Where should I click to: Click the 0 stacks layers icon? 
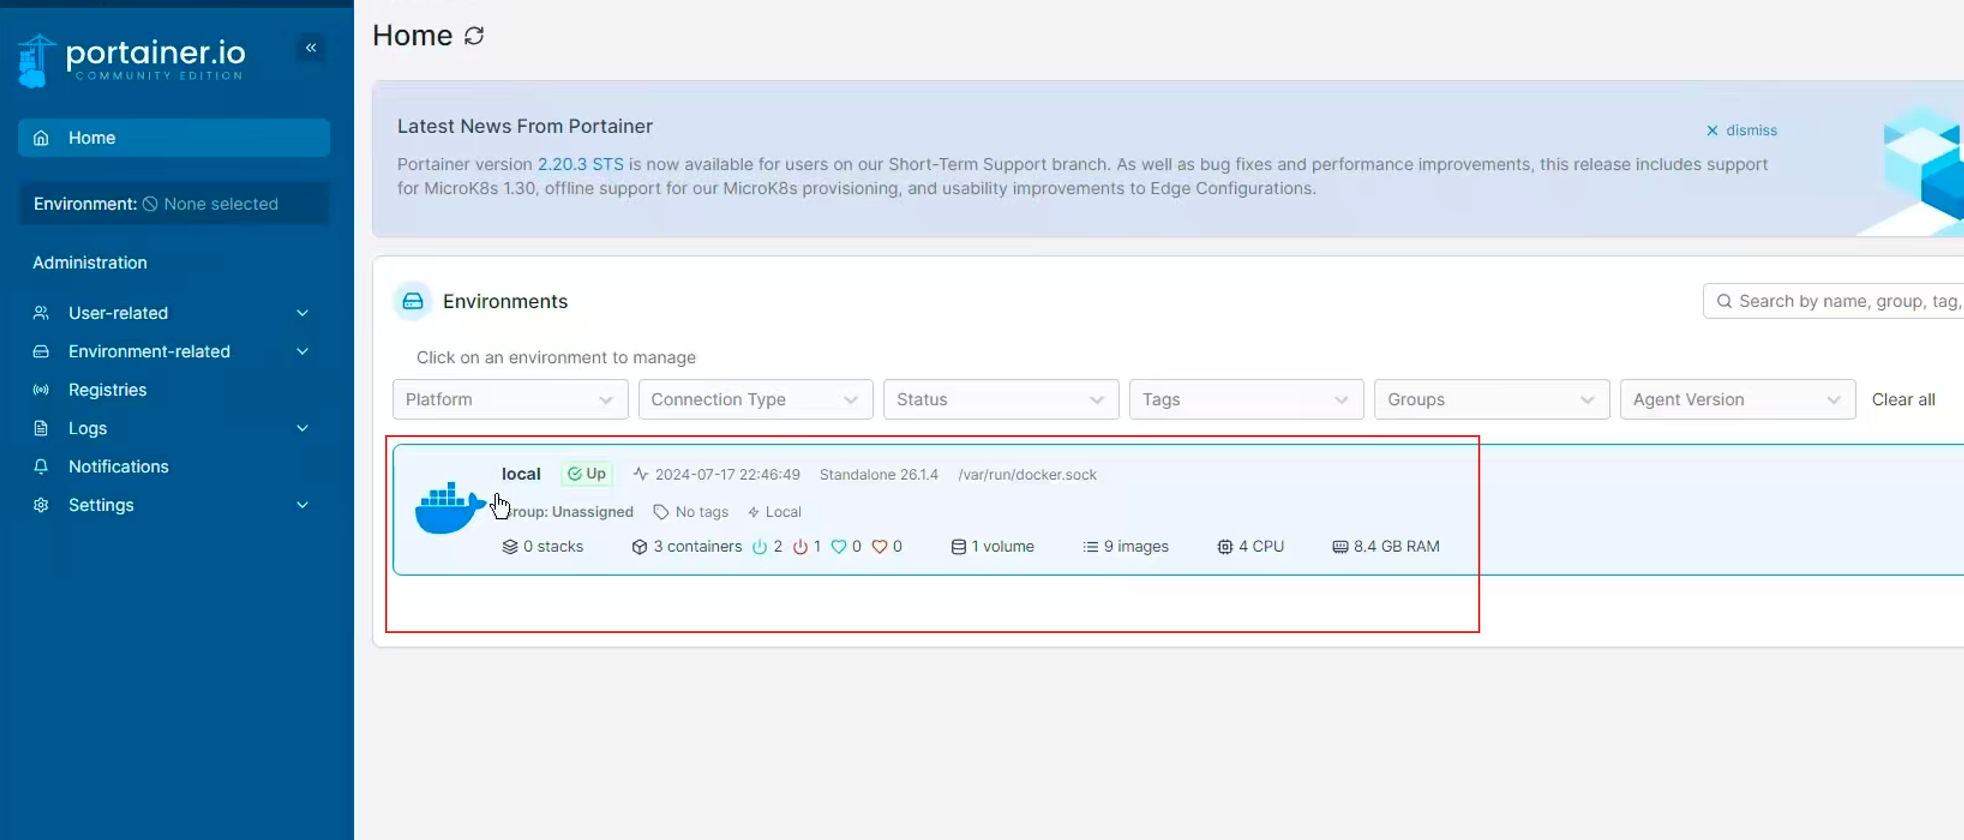tap(510, 547)
